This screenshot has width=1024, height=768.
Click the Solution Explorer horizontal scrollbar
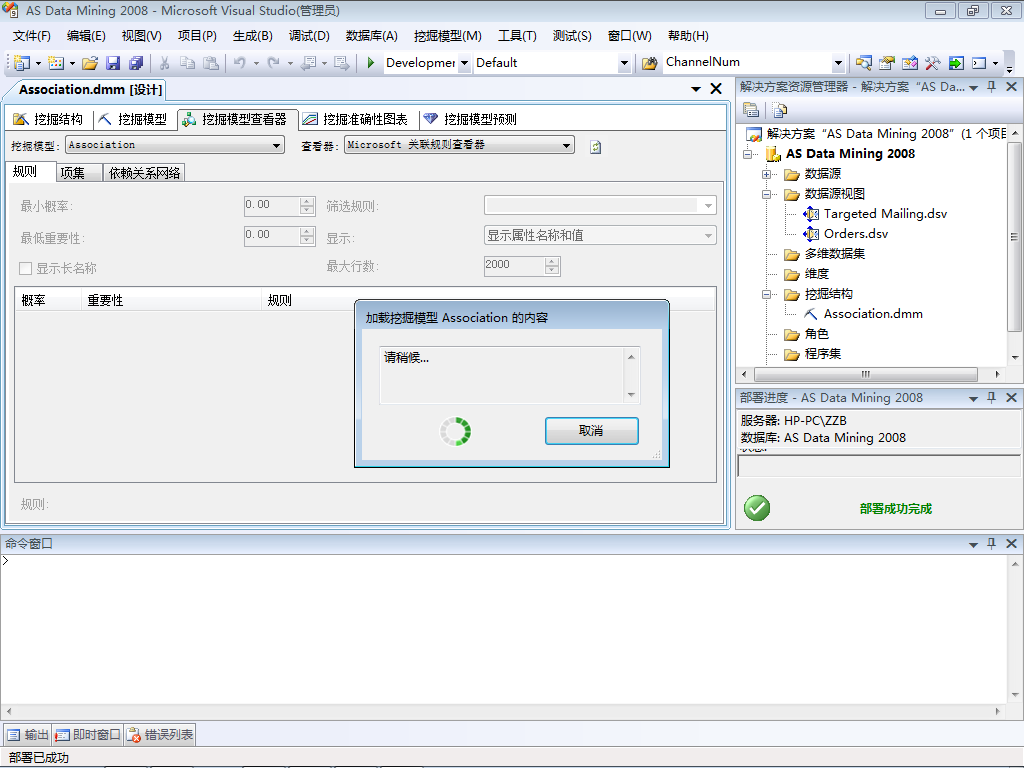click(x=865, y=374)
